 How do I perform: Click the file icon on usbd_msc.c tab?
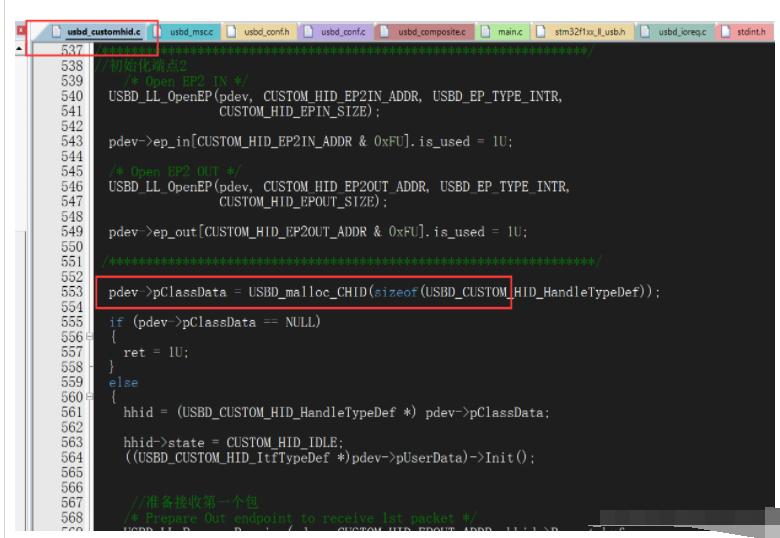pos(158,31)
